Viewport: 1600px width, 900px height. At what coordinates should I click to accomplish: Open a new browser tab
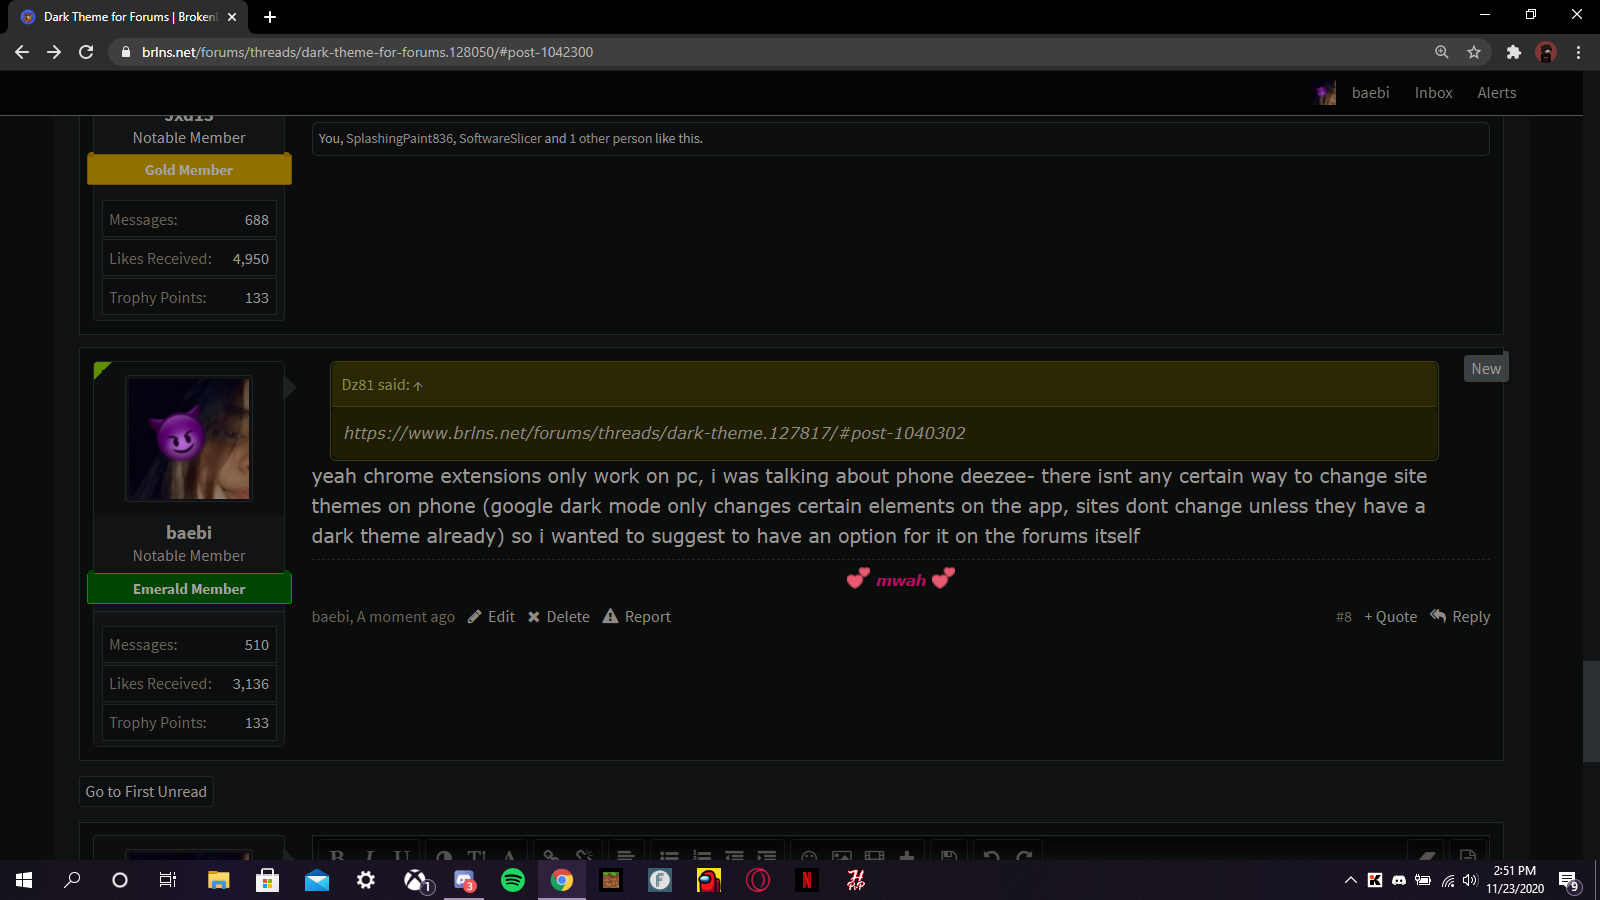coord(270,17)
